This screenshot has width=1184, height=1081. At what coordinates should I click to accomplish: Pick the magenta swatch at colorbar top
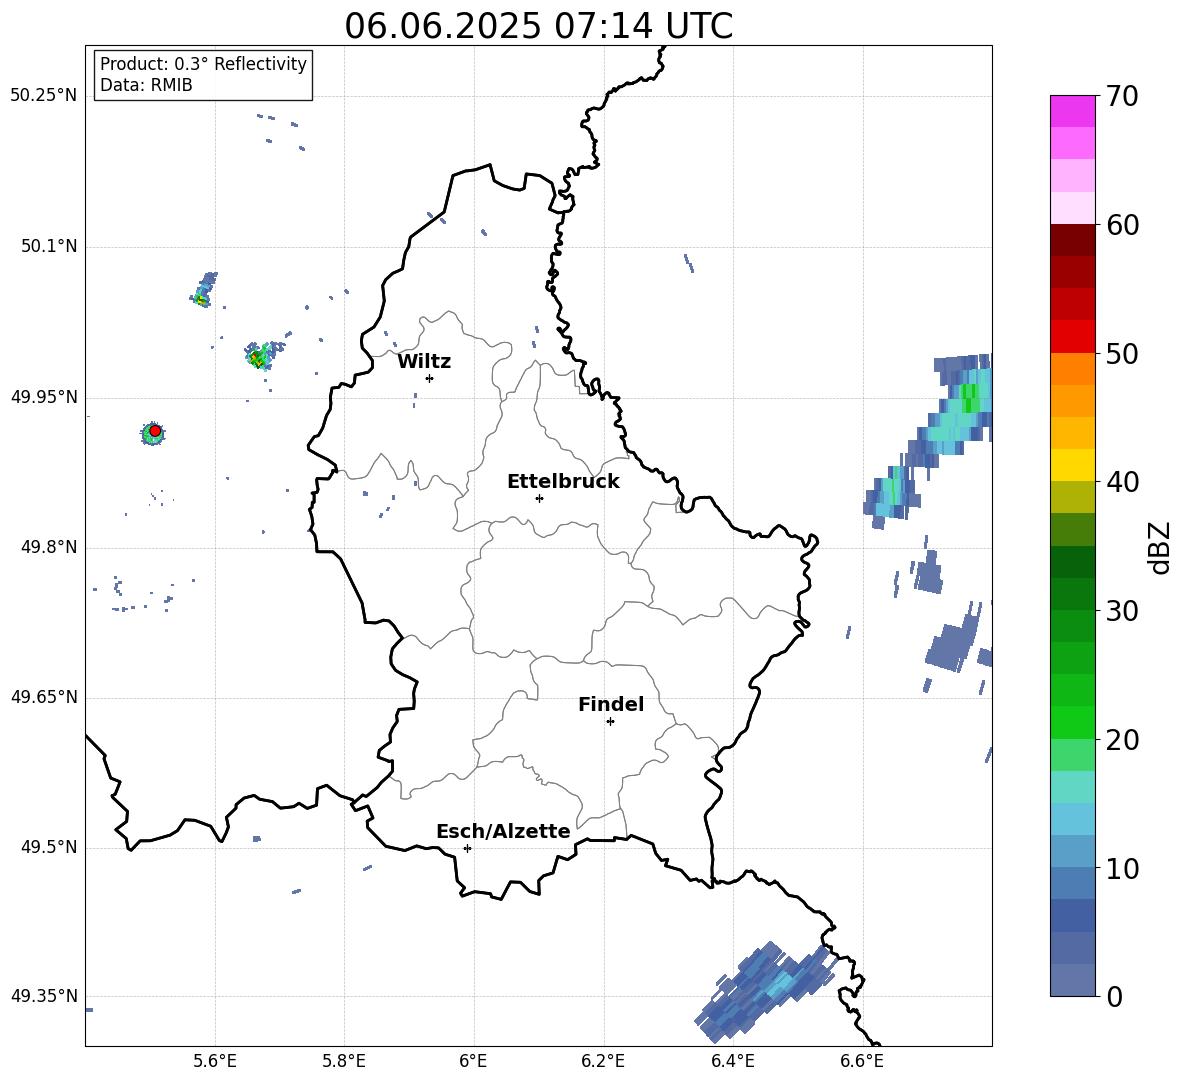[x=1072, y=111]
